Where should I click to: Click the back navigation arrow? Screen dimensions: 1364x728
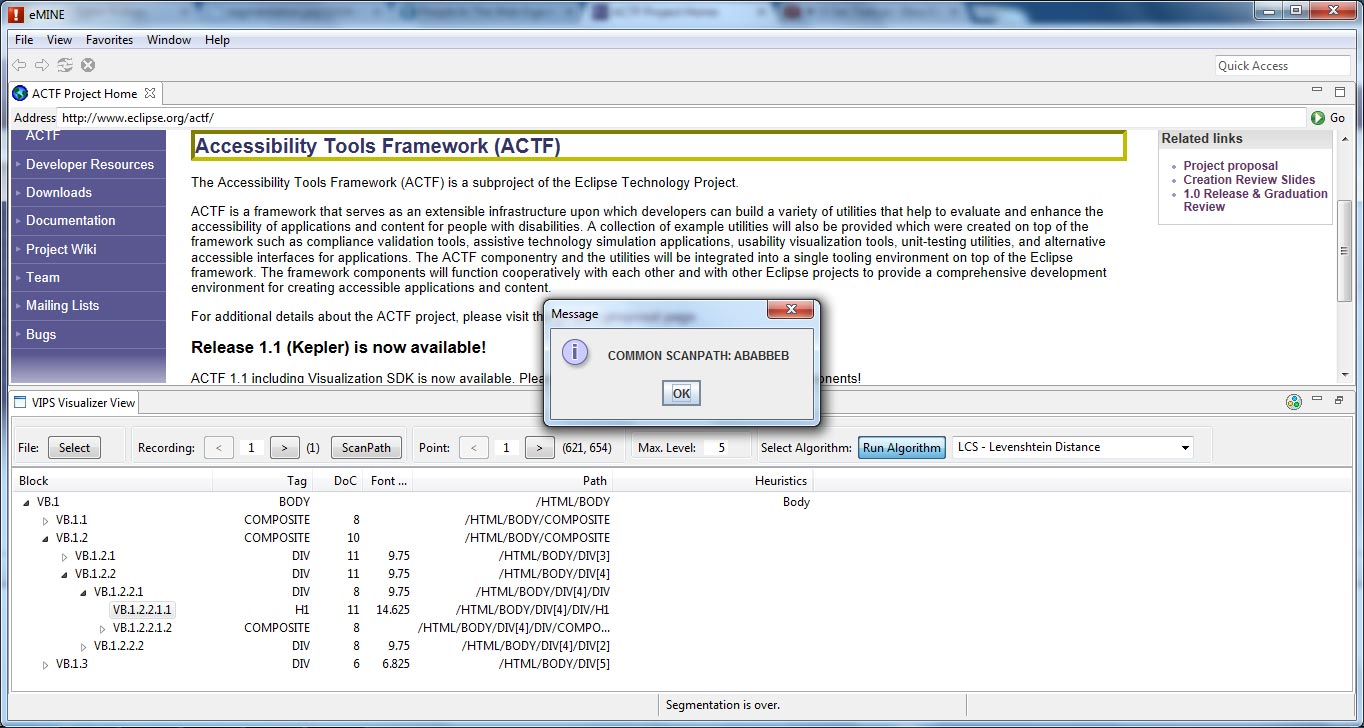18,65
